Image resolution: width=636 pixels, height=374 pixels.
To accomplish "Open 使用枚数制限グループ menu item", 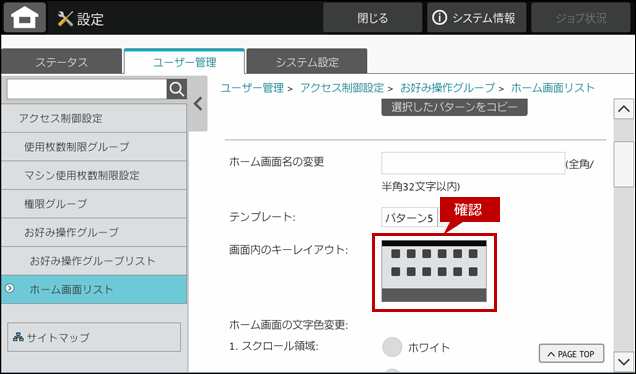I will pyautogui.click(x=94, y=147).
